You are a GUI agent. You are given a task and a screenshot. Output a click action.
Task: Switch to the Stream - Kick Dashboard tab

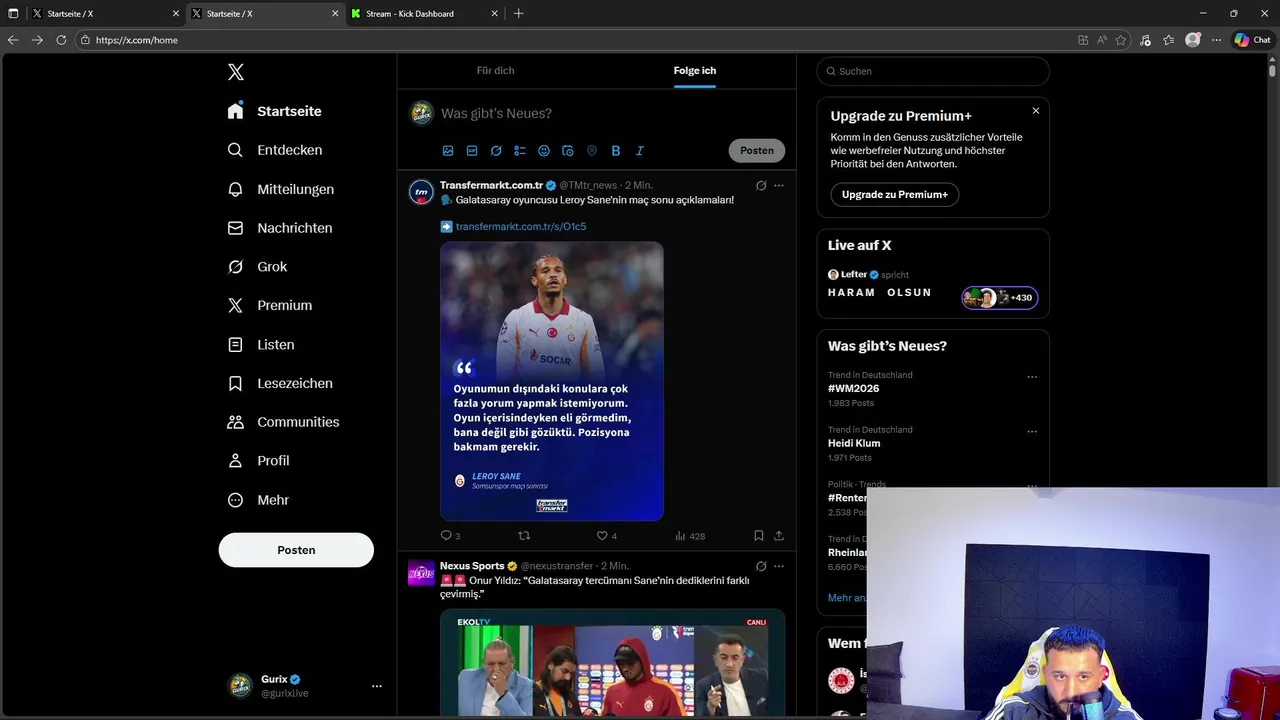(424, 14)
